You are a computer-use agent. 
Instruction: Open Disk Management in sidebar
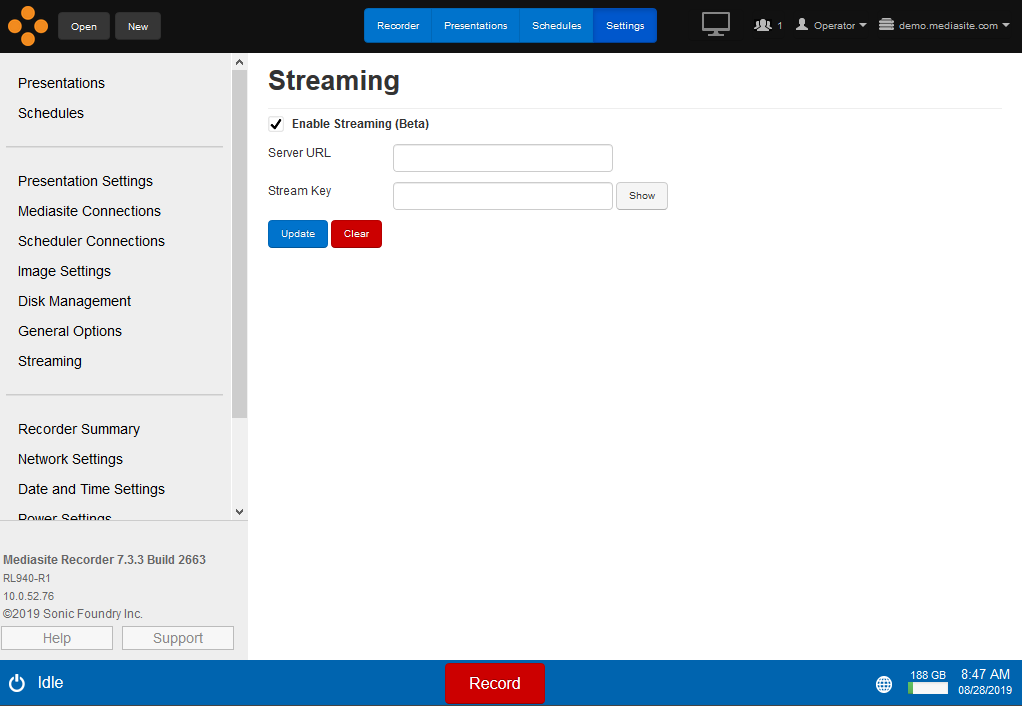74,301
